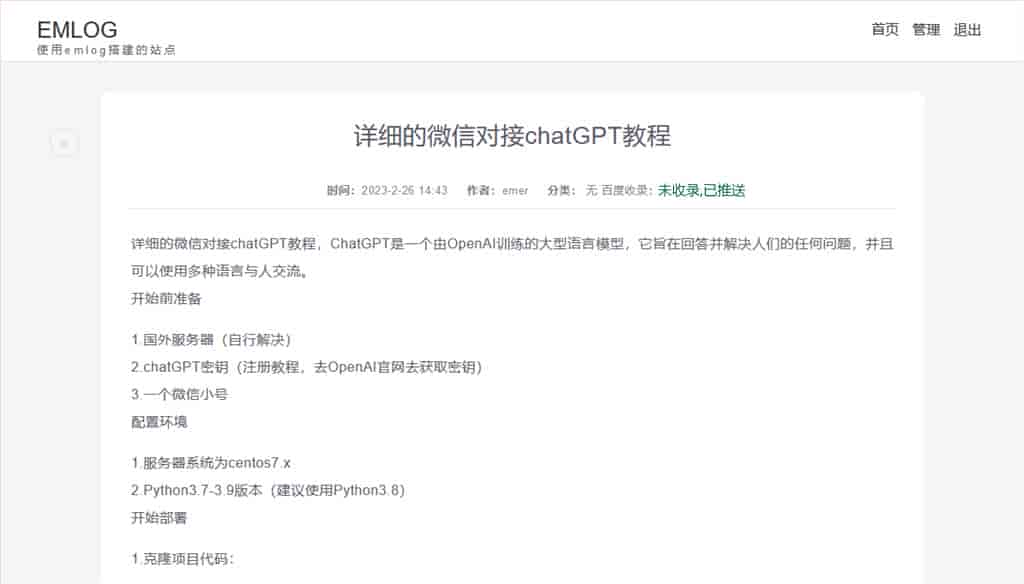
Task: Click the heading 开始部署
Action: tap(159, 518)
